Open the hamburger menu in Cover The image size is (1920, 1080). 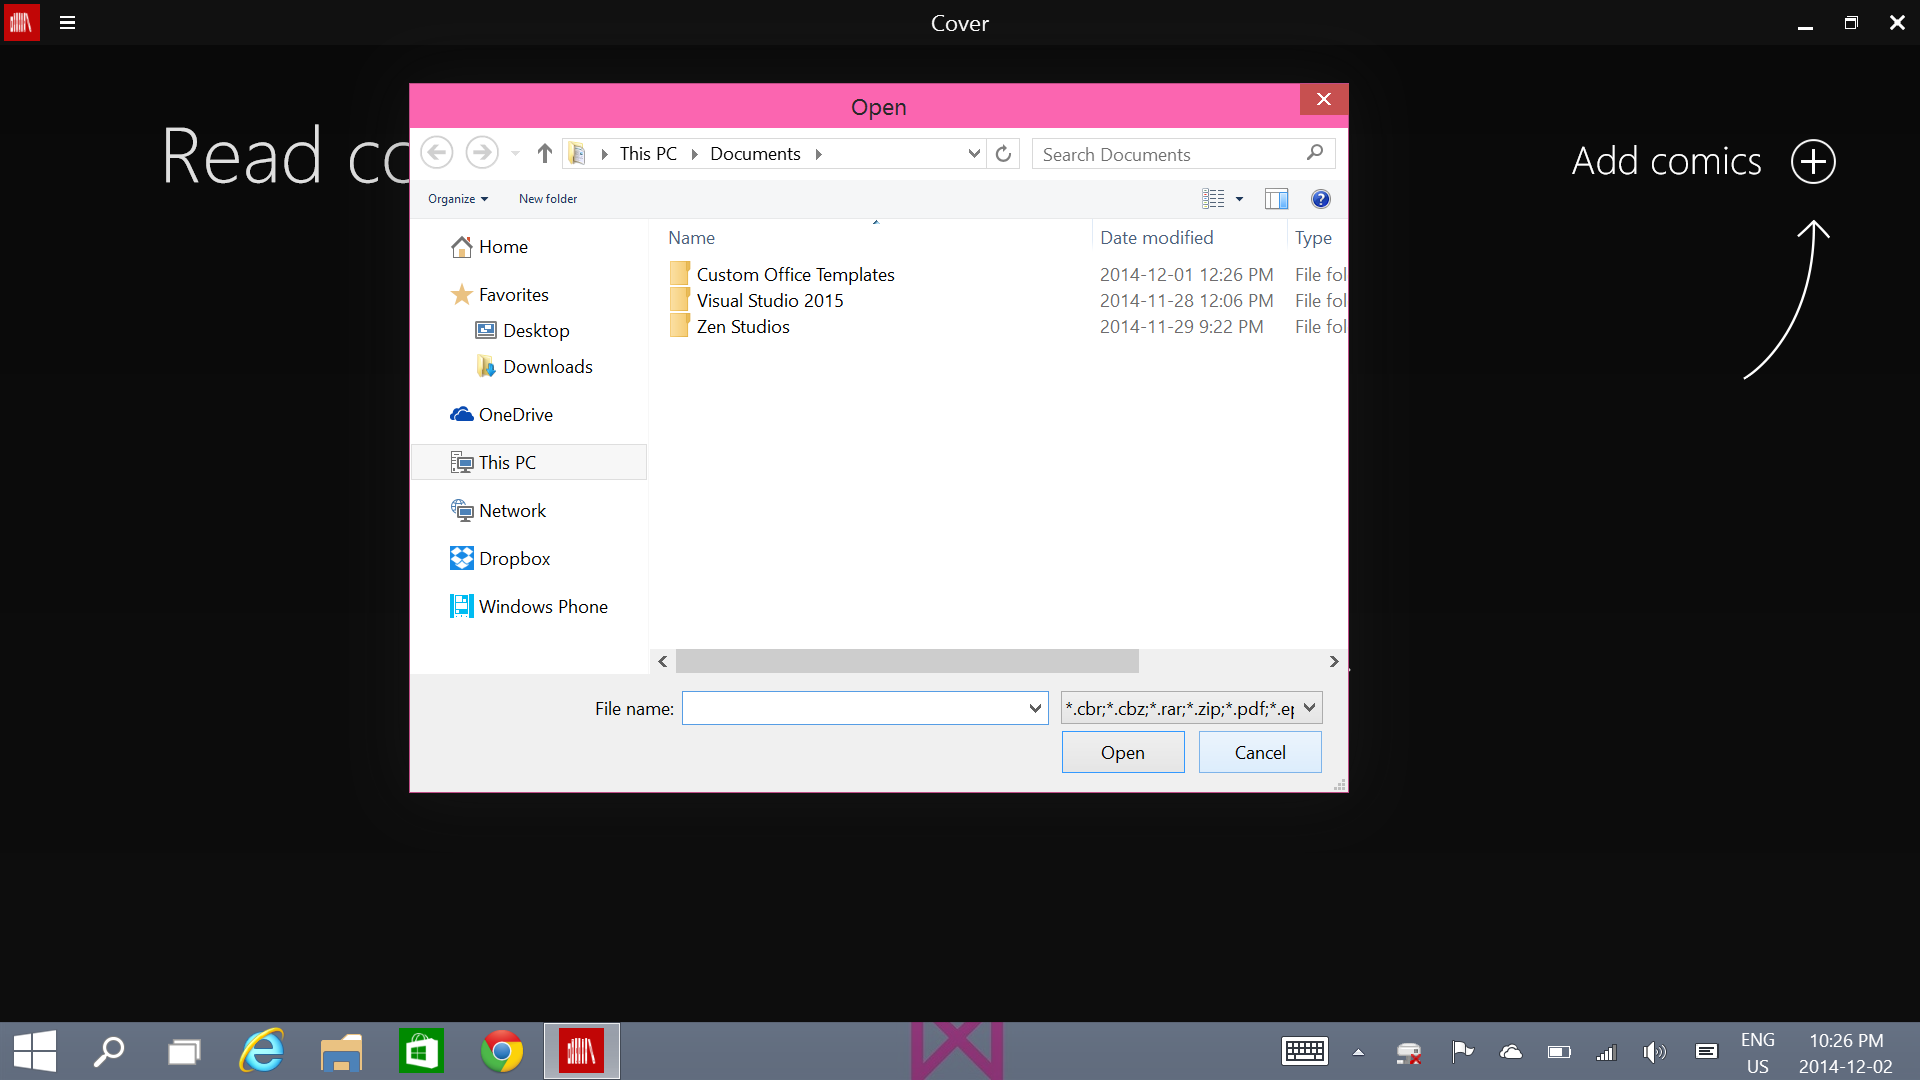(67, 22)
